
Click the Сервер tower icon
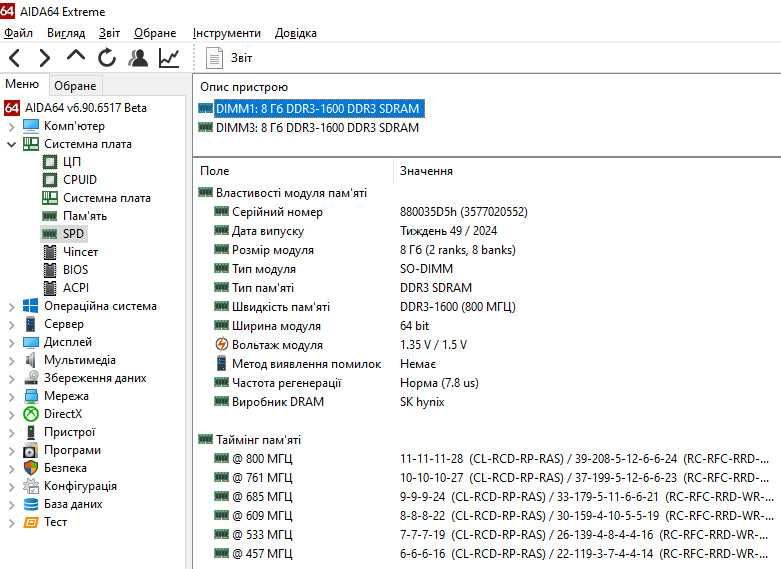(x=31, y=324)
